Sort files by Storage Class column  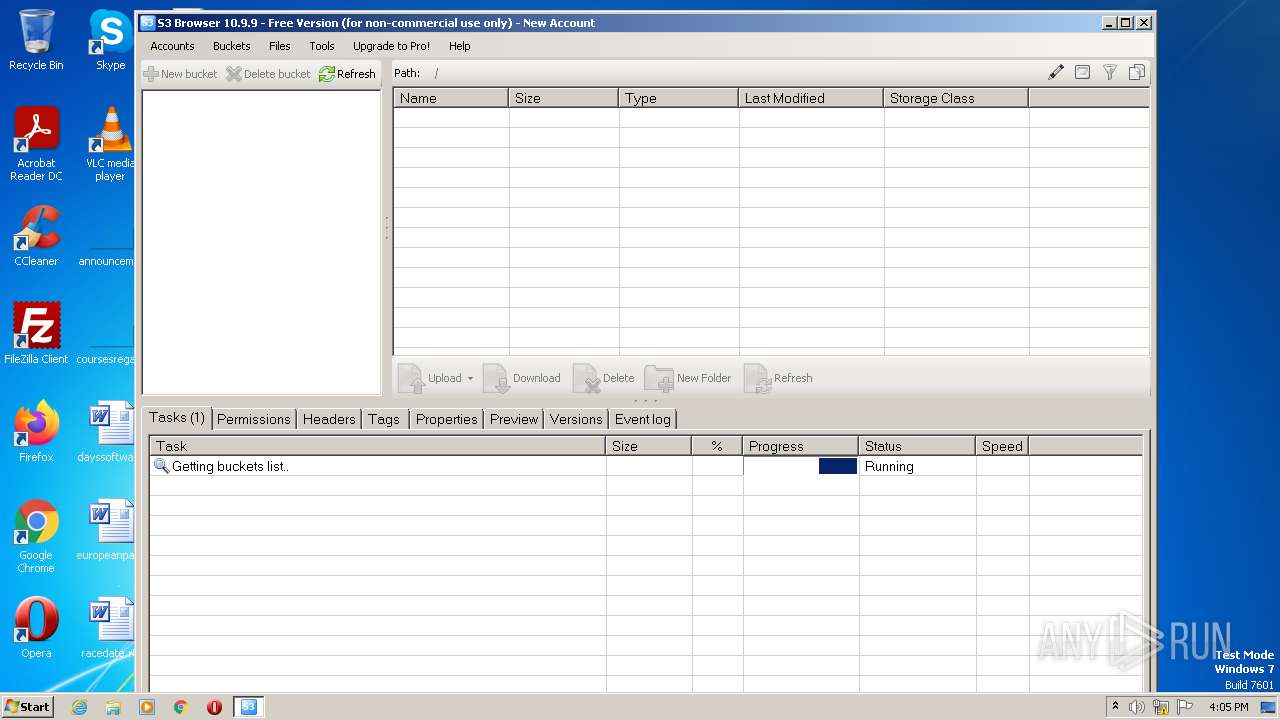point(956,98)
